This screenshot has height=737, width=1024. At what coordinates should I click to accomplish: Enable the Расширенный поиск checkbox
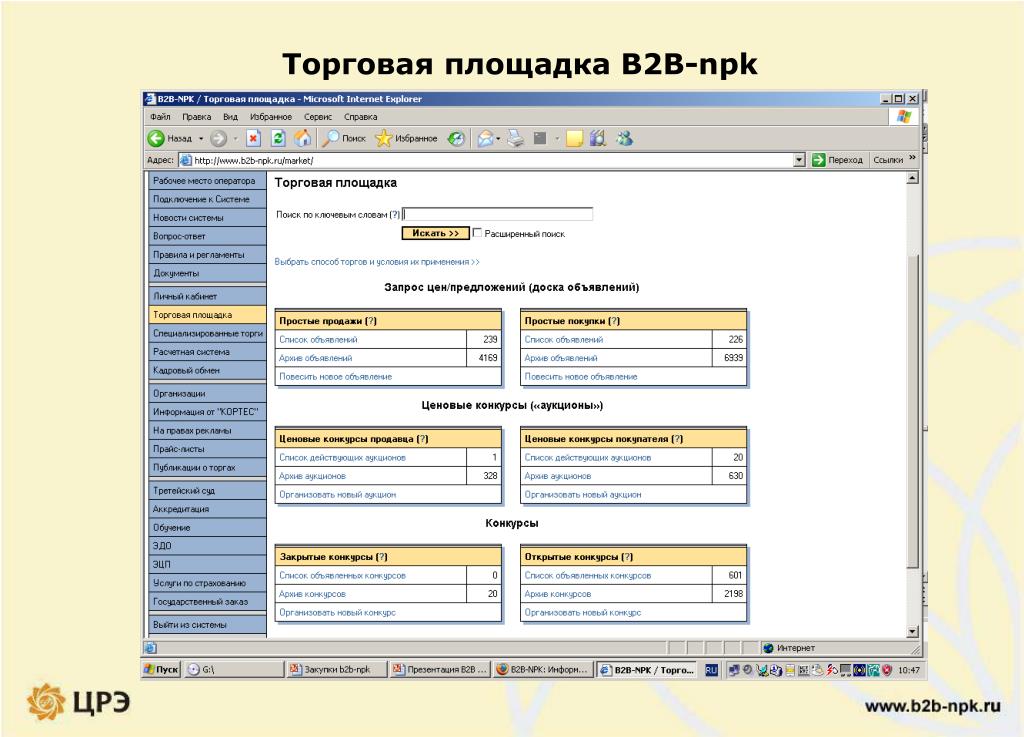[477, 232]
